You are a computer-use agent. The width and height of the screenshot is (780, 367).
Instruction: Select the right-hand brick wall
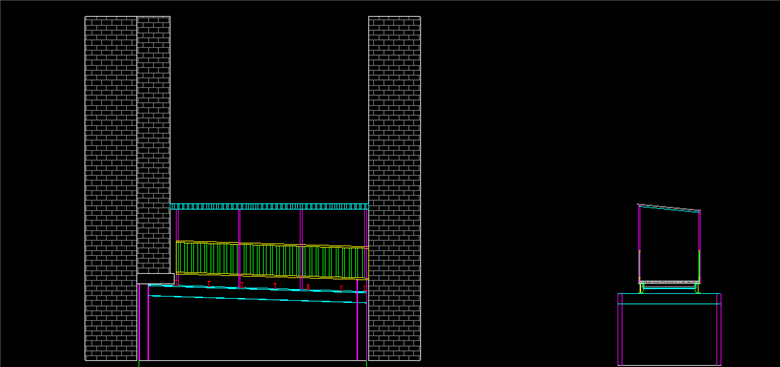[x=394, y=188]
